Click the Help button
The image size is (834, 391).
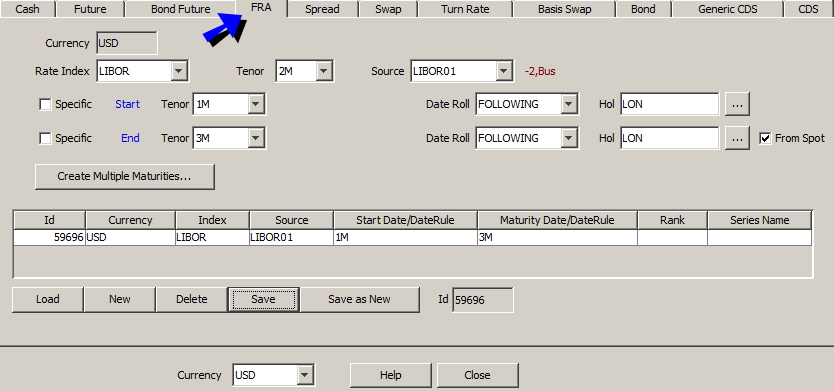pos(390,375)
